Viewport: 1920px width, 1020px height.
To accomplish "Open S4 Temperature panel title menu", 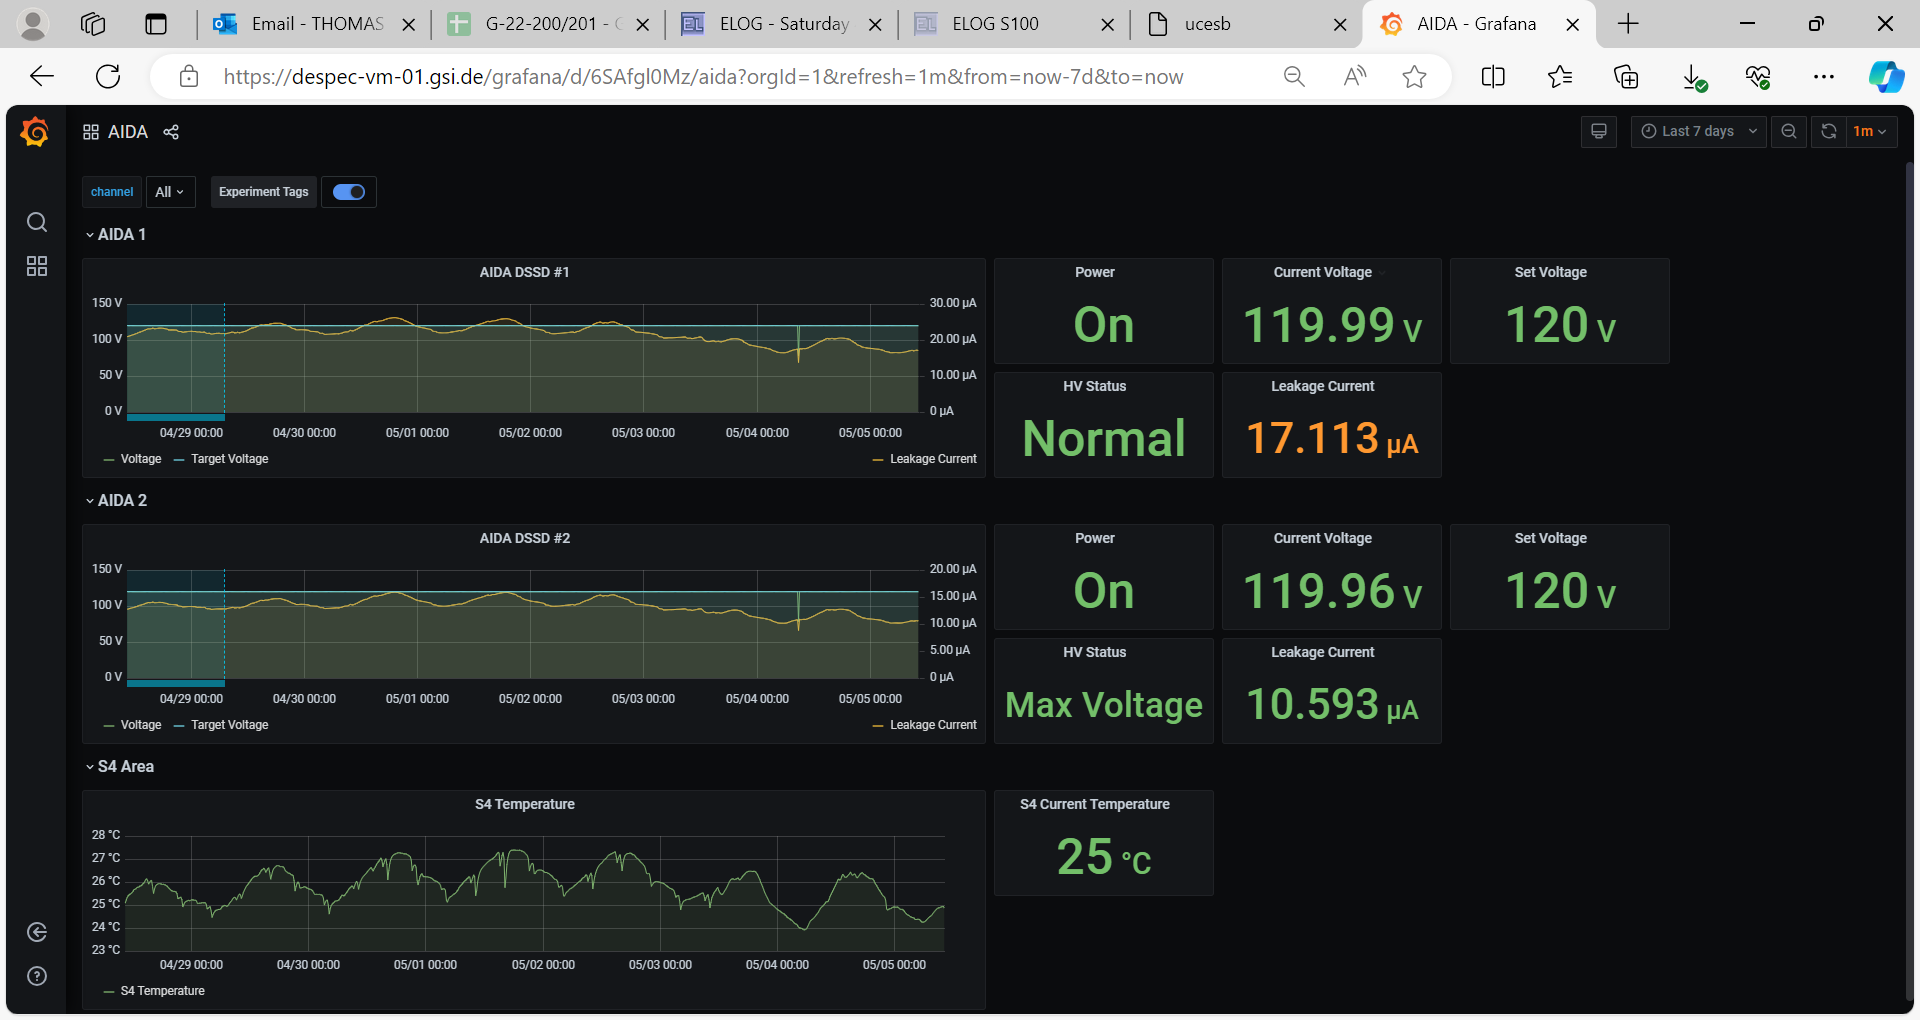I will click(524, 804).
